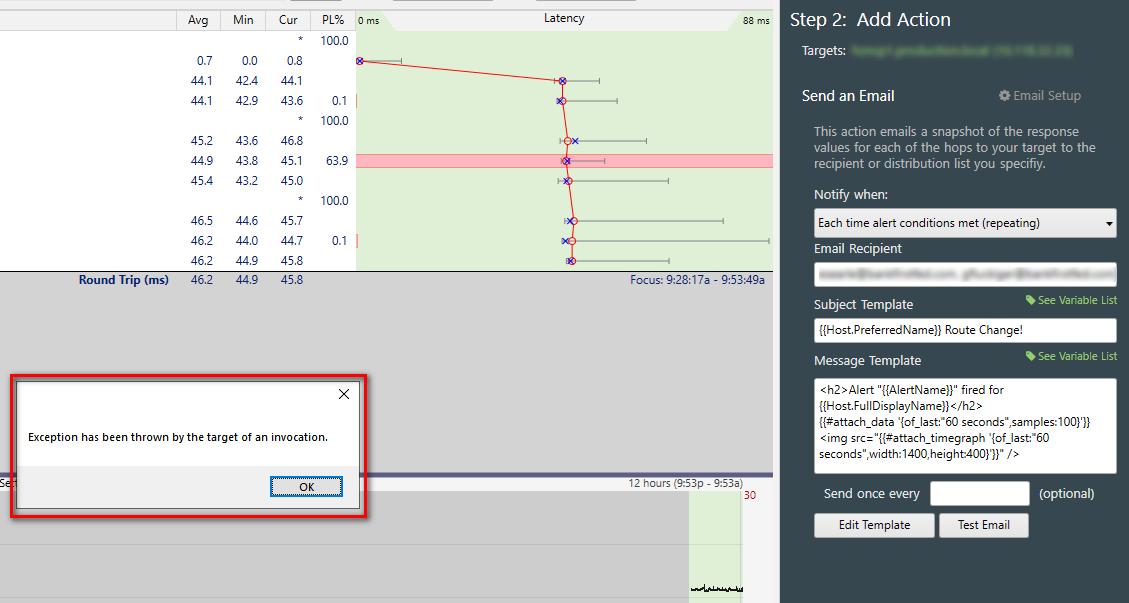
Task: Select the Send once every input box
Action: (979, 493)
